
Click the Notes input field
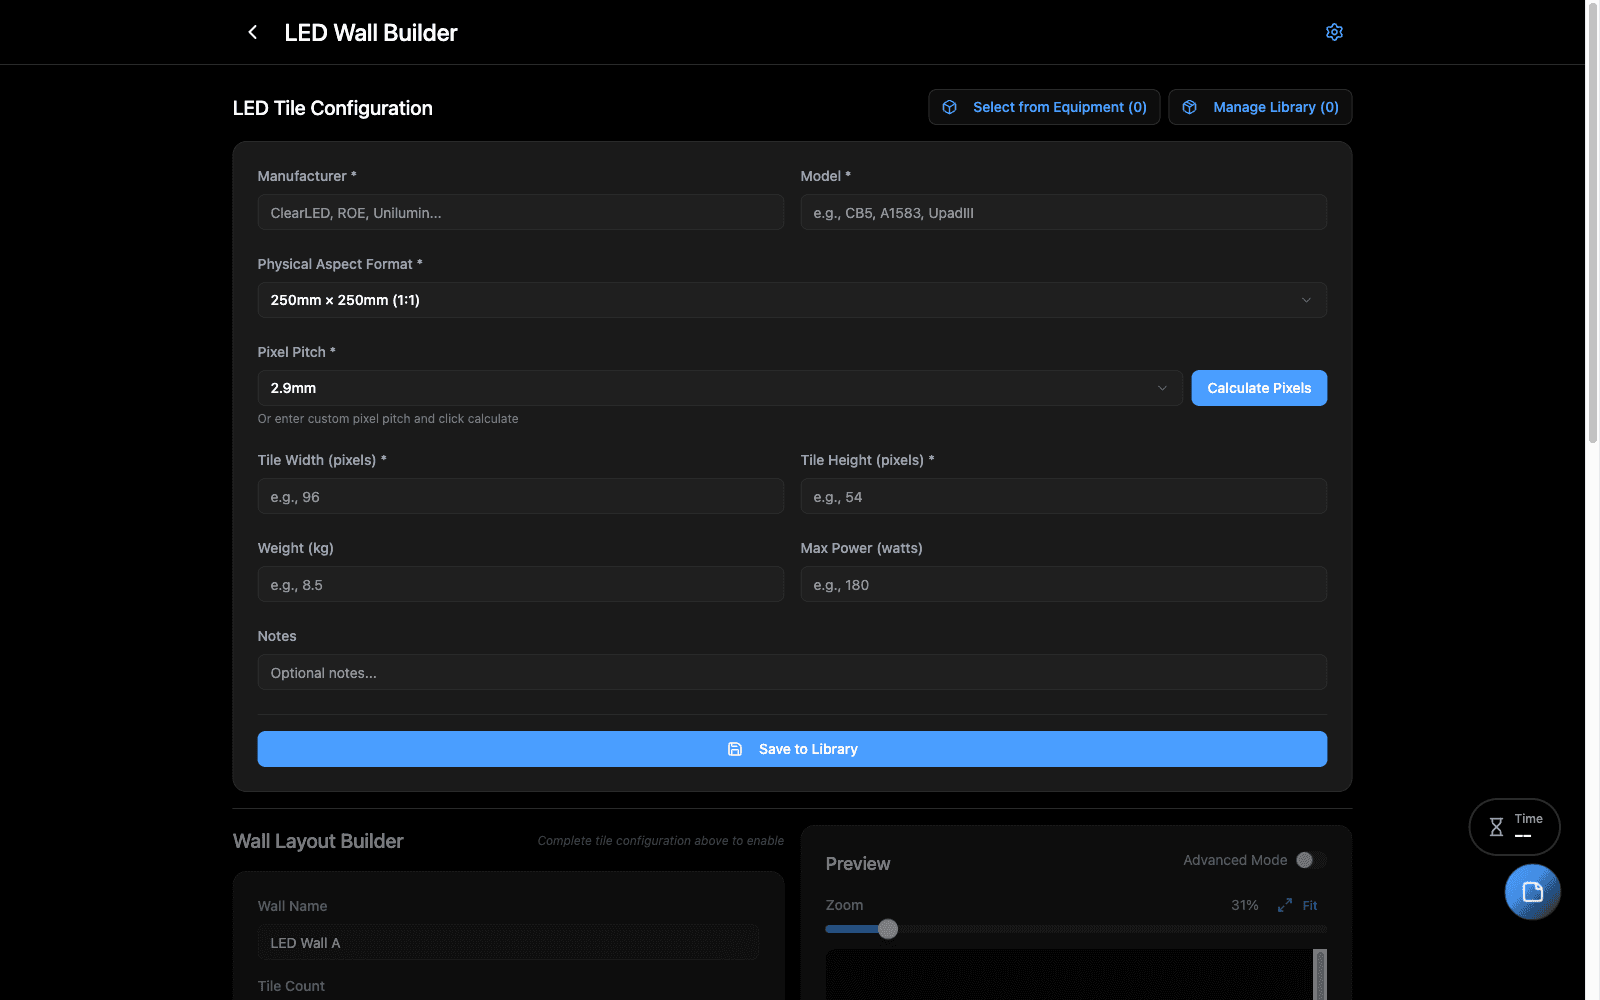792,672
